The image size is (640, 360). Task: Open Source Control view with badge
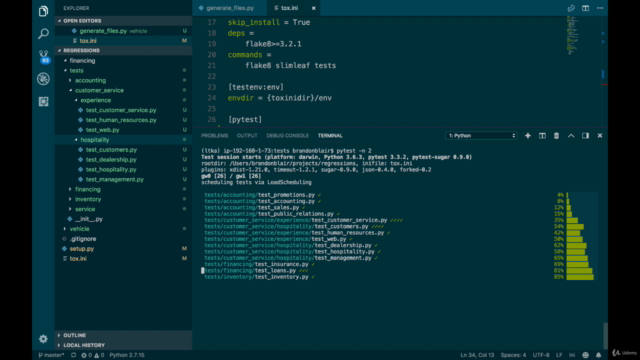point(44,56)
